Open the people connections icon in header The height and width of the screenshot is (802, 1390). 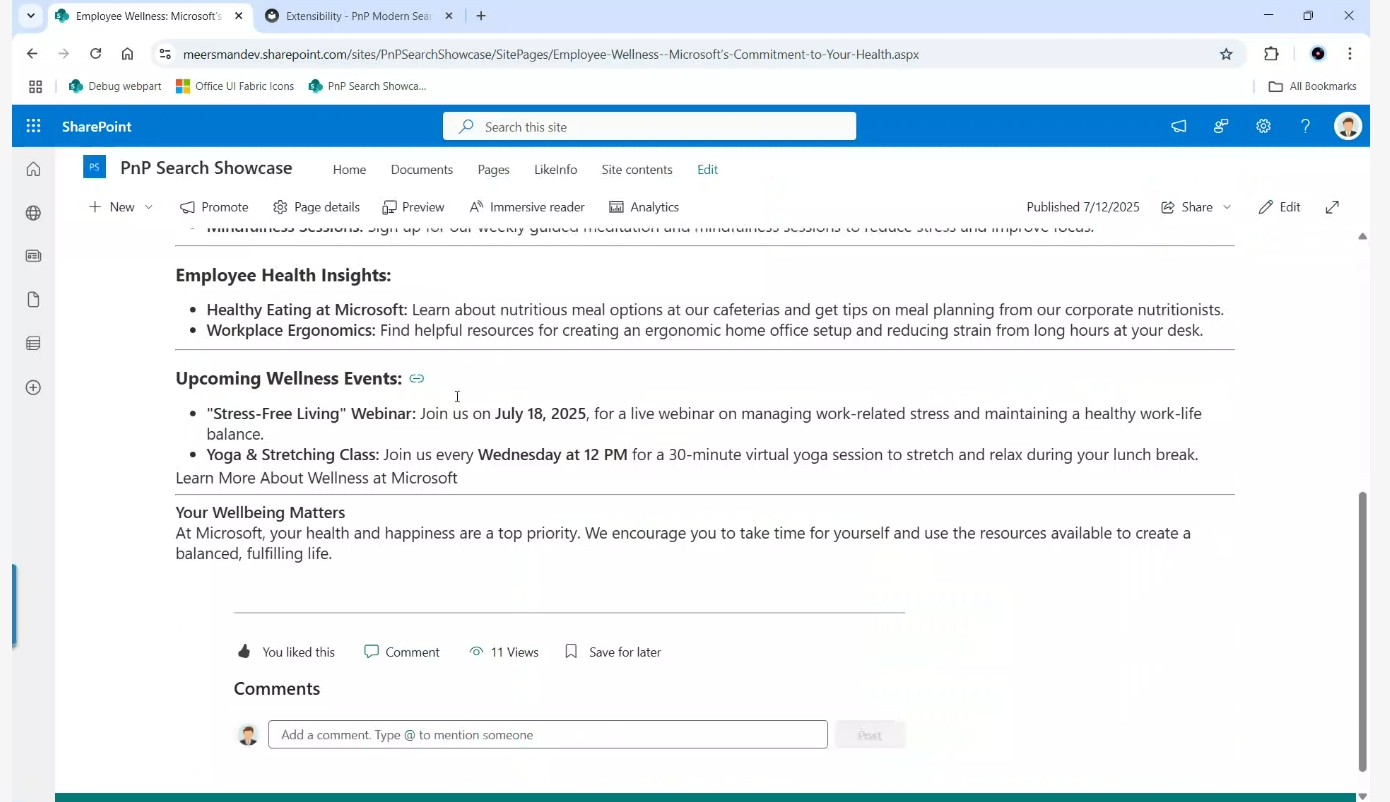coord(1221,126)
